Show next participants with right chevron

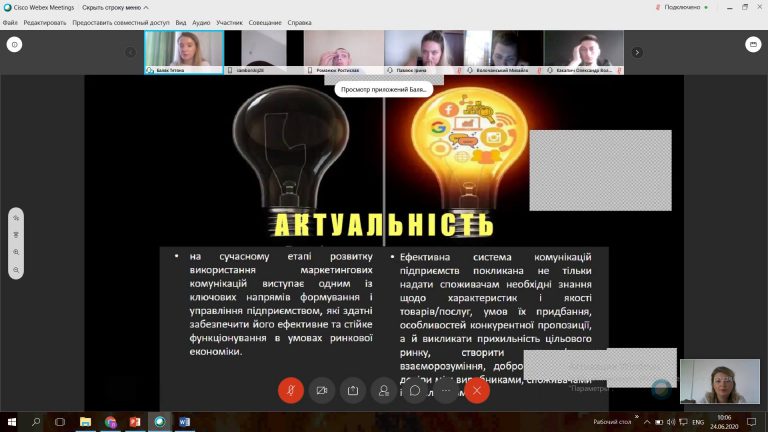[637, 52]
